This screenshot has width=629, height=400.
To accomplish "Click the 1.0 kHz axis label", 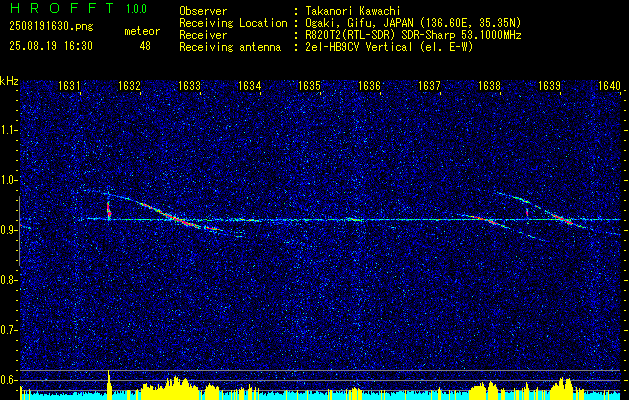I will 9,180.
